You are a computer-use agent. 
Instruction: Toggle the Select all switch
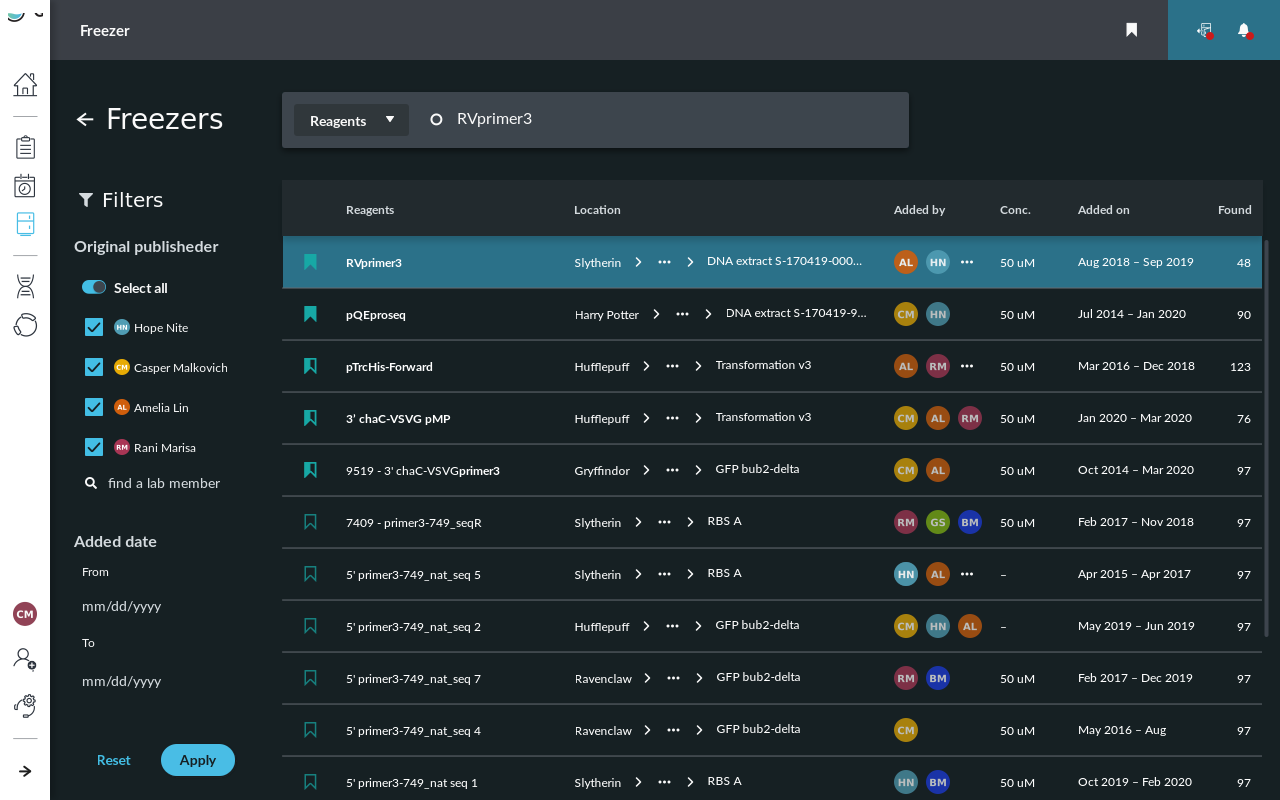point(94,288)
